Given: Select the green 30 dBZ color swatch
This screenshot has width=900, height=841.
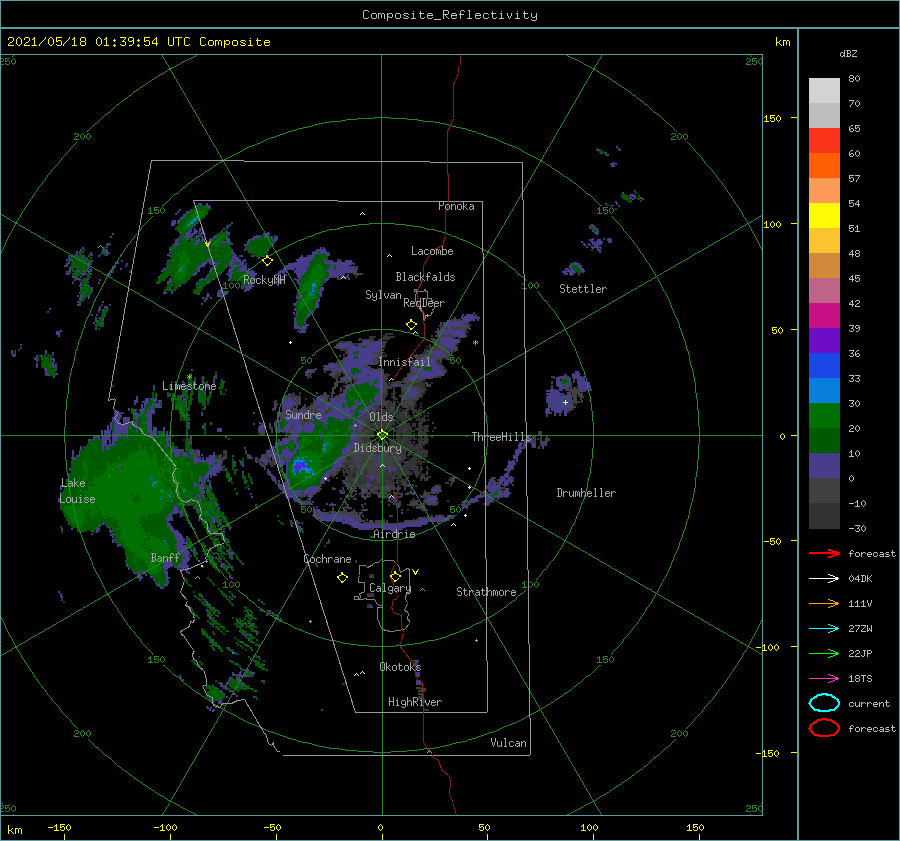Looking at the screenshot, I should tap(824, 415).
